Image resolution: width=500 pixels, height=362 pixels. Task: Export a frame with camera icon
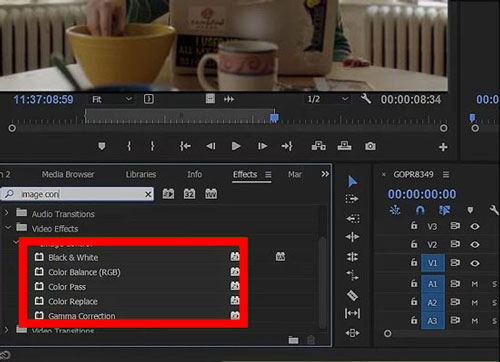tap(370, 146)
